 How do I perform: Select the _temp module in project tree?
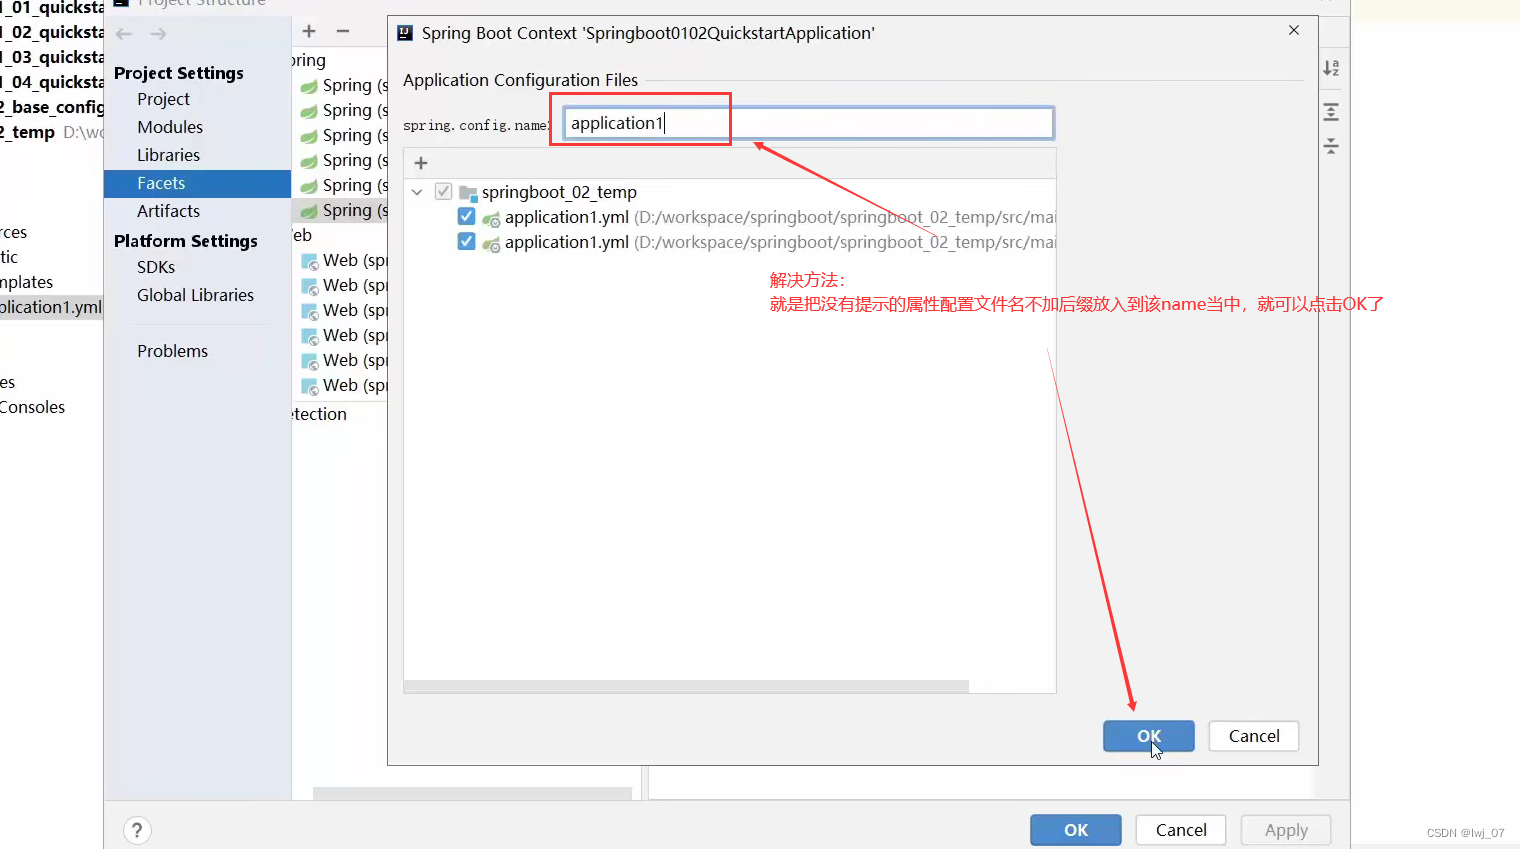pyautogui.click(x=51, y=132)
